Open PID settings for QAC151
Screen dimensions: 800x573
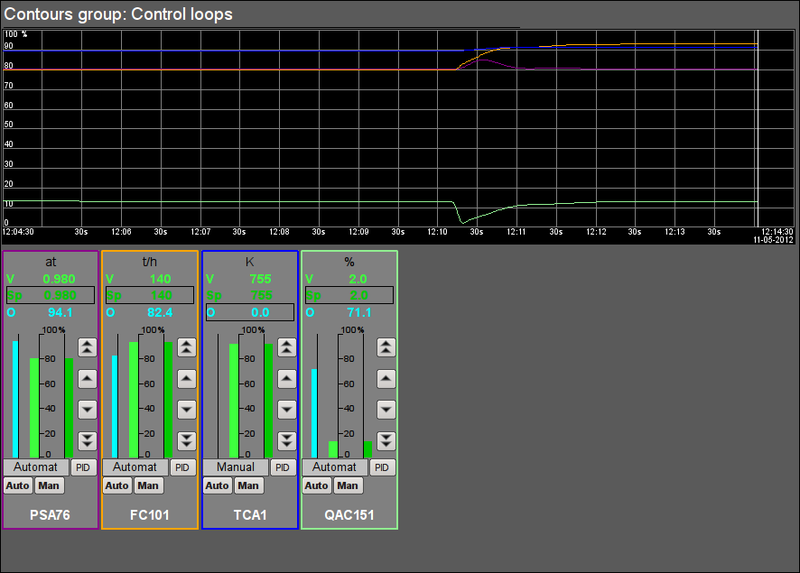coord(382,467)
